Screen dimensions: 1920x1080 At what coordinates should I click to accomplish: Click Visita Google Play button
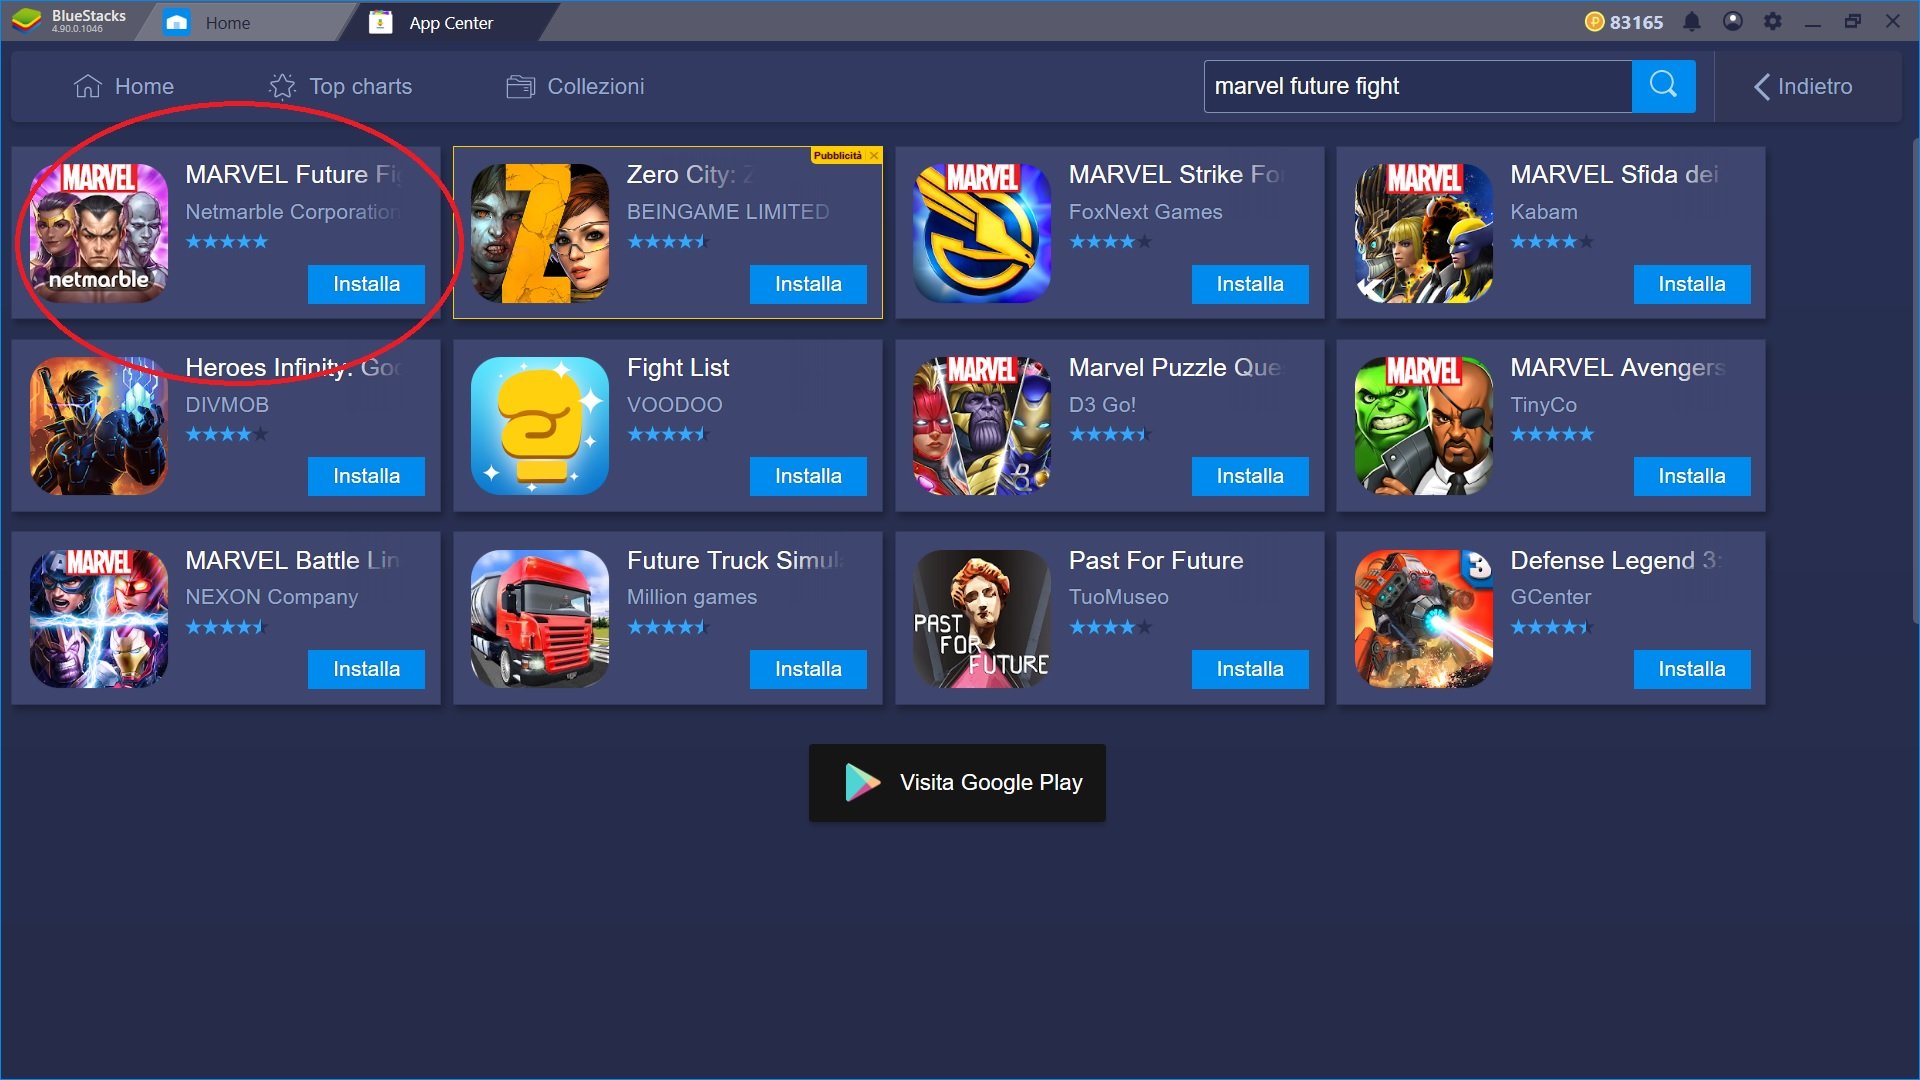tap(960, 782)
